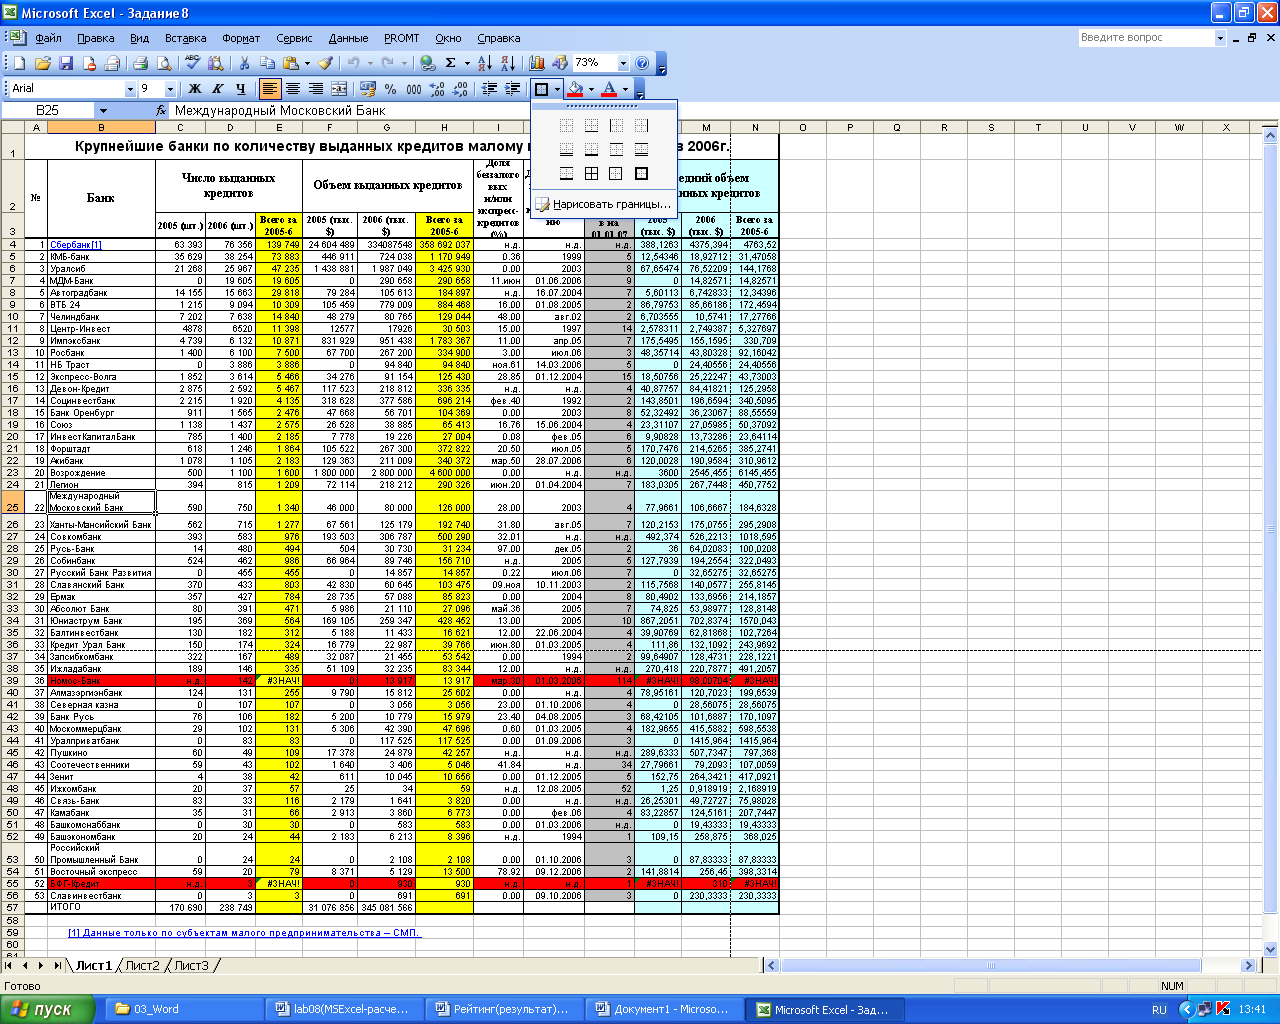
Task: Toggle align left button
Action: click(270, 89)
